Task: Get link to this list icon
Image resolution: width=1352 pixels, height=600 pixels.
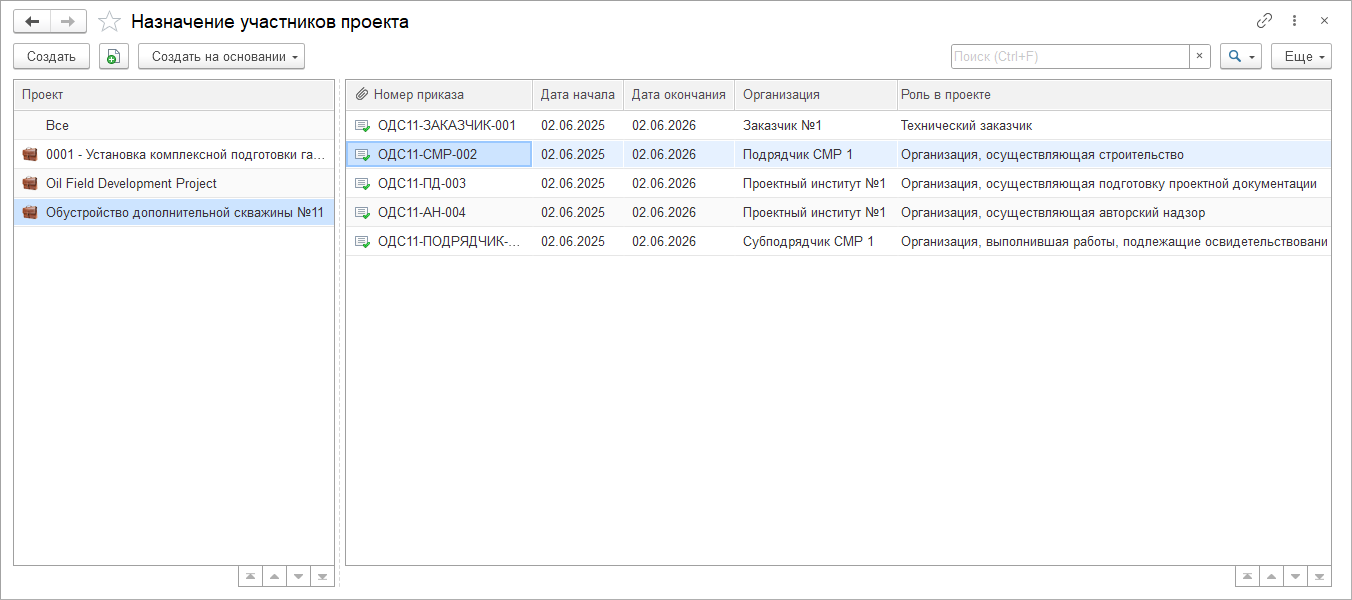Action: coord(1264,21)
